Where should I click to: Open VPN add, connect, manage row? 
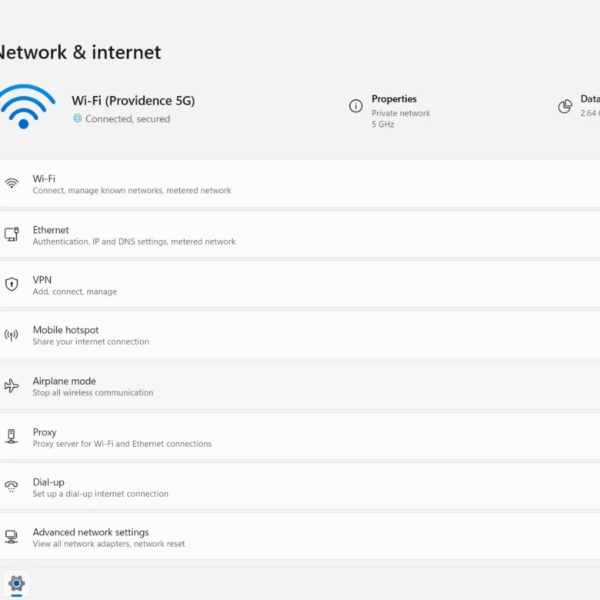pos(300,285)
